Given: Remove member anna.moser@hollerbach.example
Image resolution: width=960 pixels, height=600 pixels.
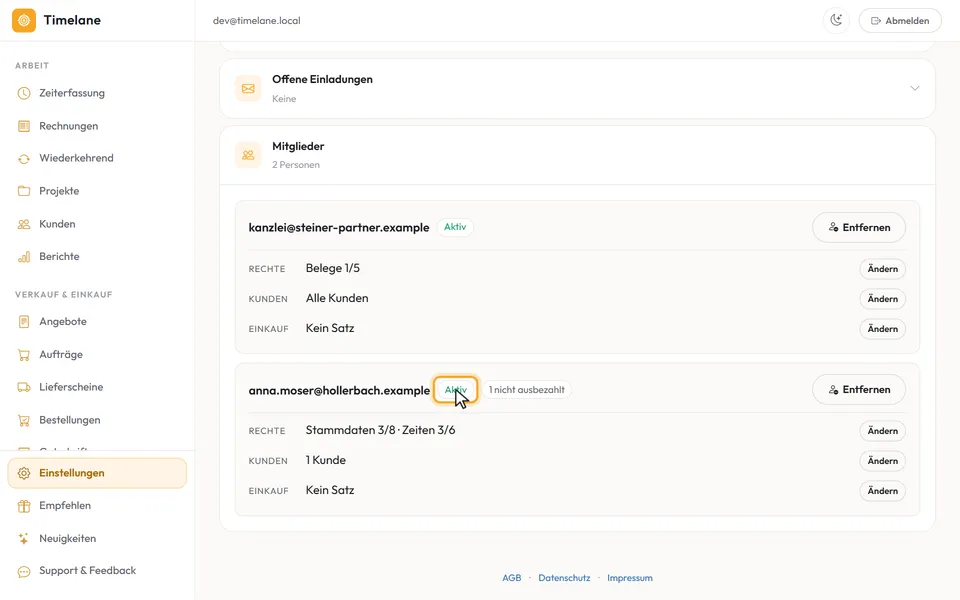Looking at the screenshot, I should click(858, 389).
